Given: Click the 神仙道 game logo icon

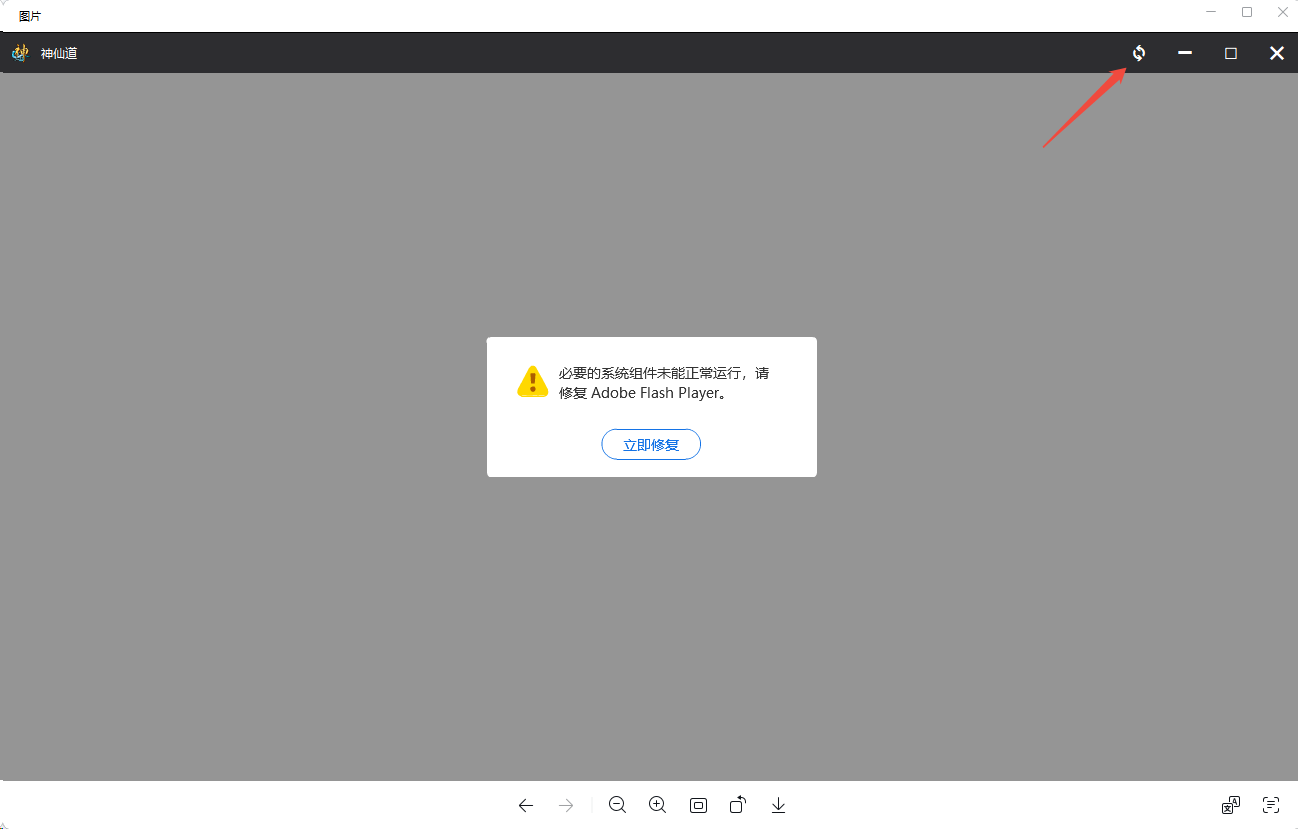Looking at the screenshot, I should pos(20,53).
